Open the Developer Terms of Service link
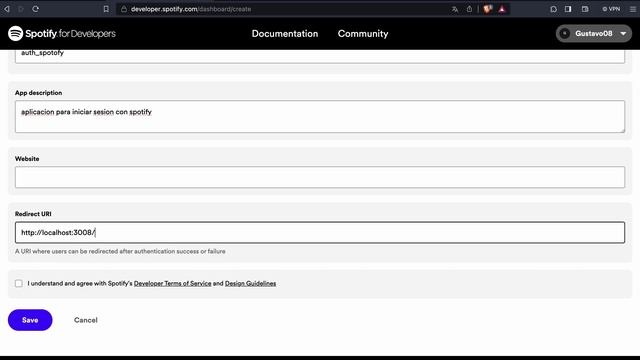The height and width of the screenshot is (360, 640). click(173, 283)
